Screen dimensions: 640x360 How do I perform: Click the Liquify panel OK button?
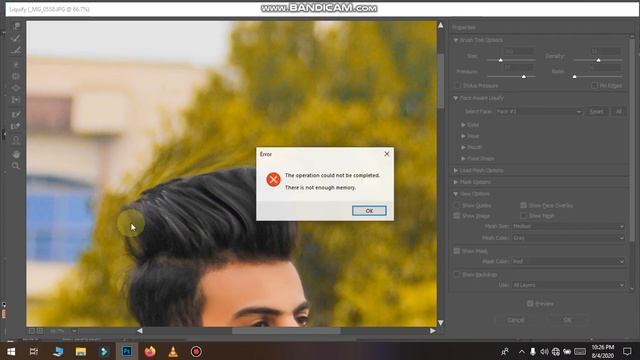(x=567, y=320)
